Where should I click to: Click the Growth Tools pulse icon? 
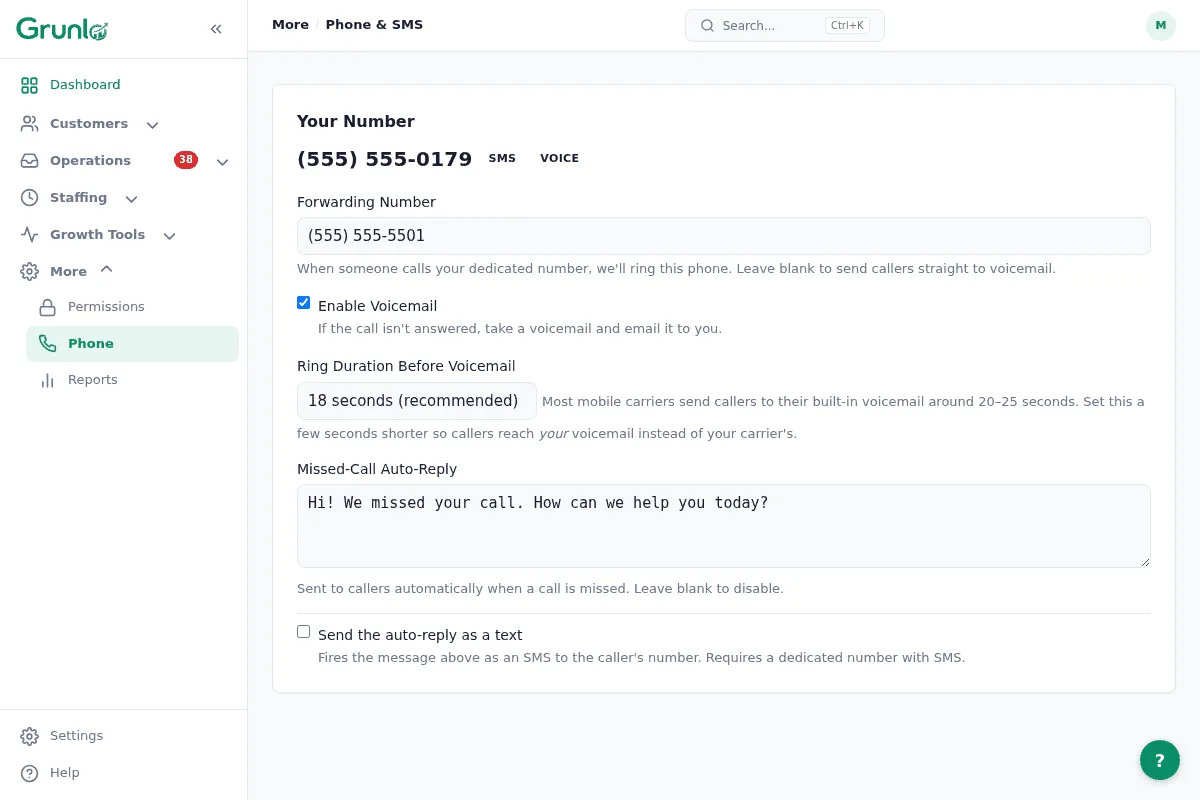[x=30, y=235]
